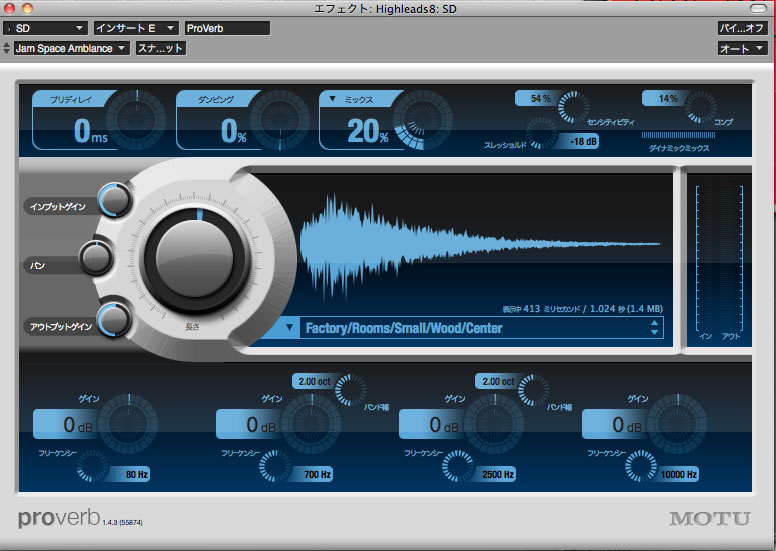Open the インサート E insert selector
776x551 pixels.
136,28
